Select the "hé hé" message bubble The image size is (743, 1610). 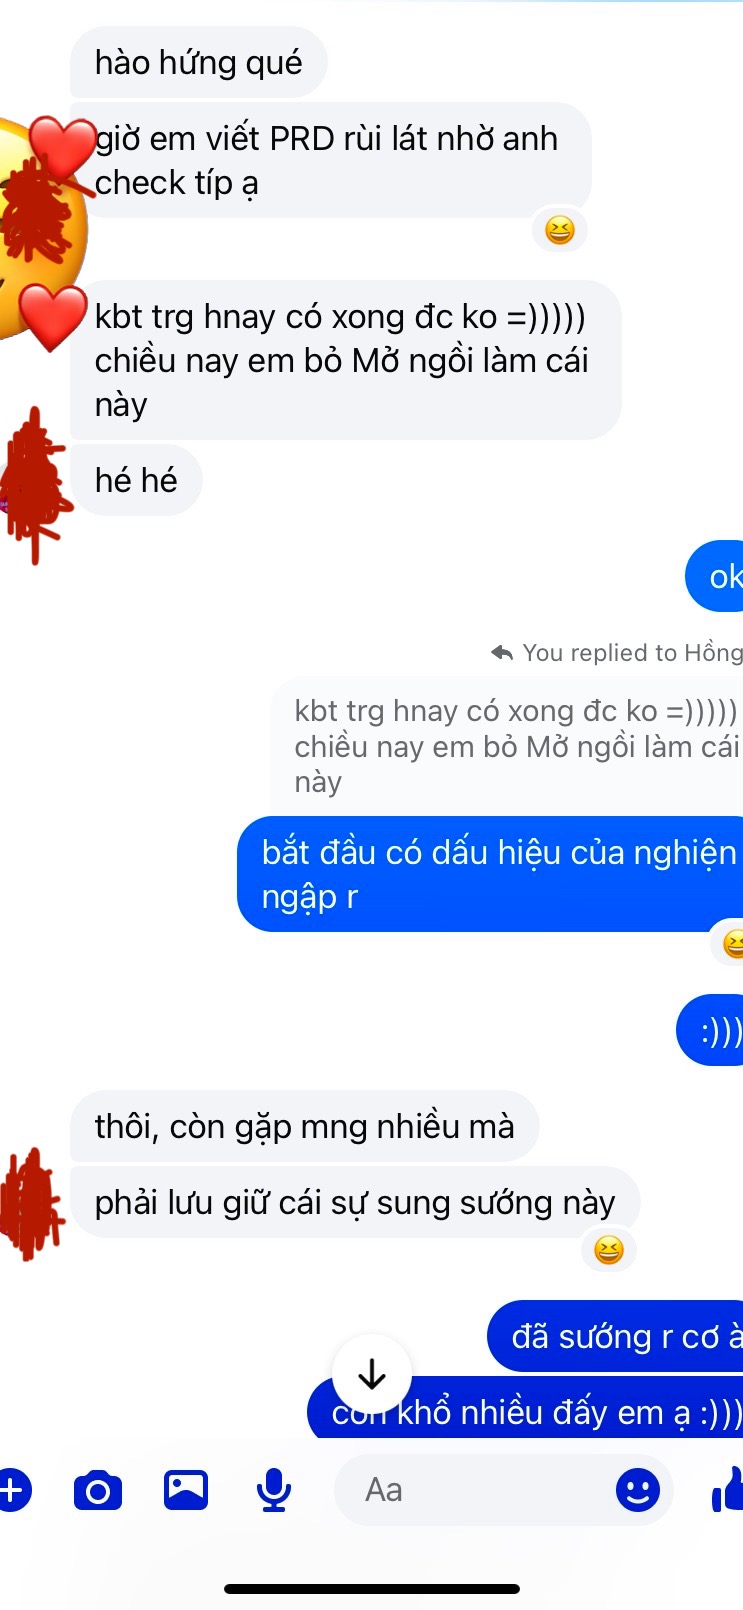pos(136,480)
